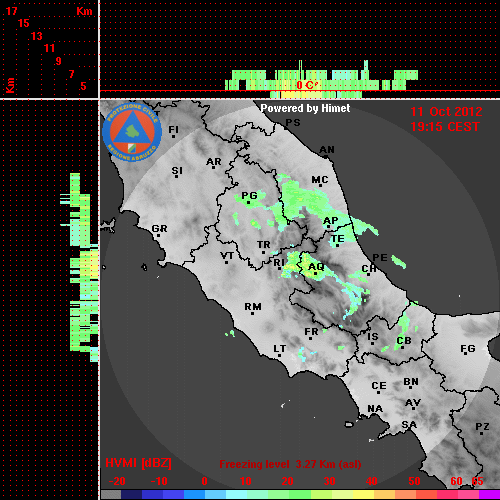Viewport: 500px width, 500px height.
Task: Click the PZ city label on map
Action: pyautogui.click(x=482, y=427)
